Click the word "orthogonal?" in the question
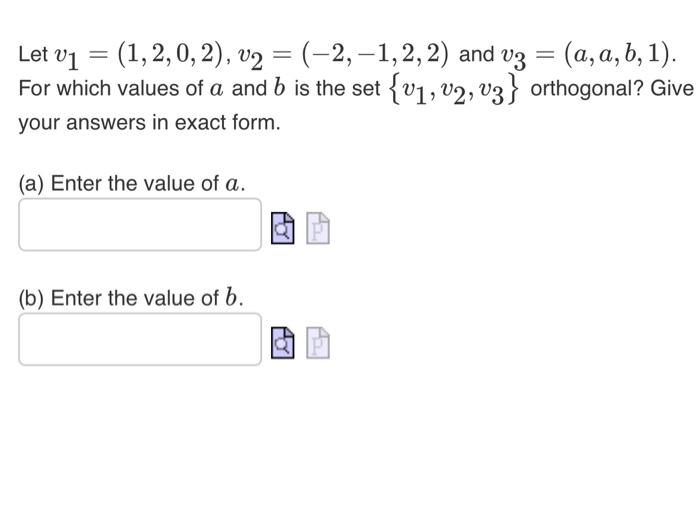Viewport: 700px width, 505px height. [x=587, y=88]
